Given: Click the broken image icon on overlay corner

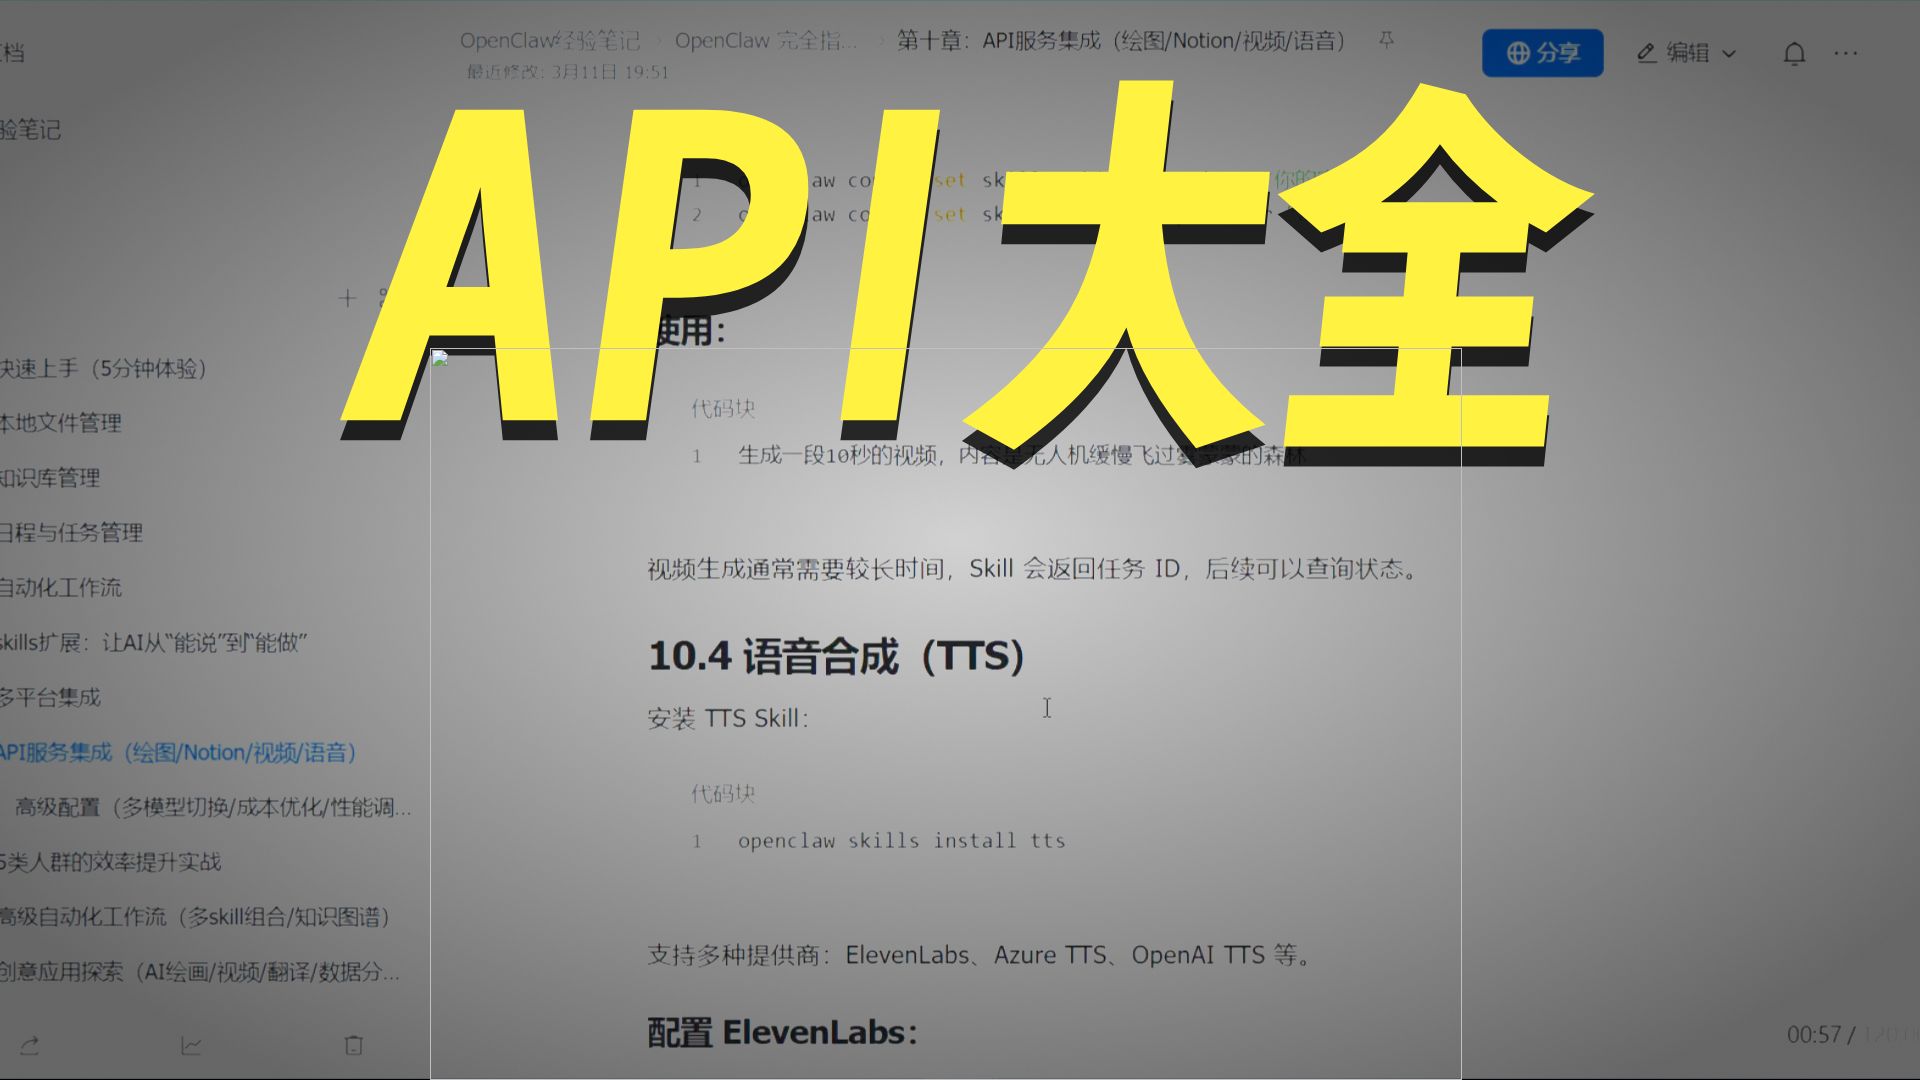Looking at the screenshot, I should pos(439,358).
